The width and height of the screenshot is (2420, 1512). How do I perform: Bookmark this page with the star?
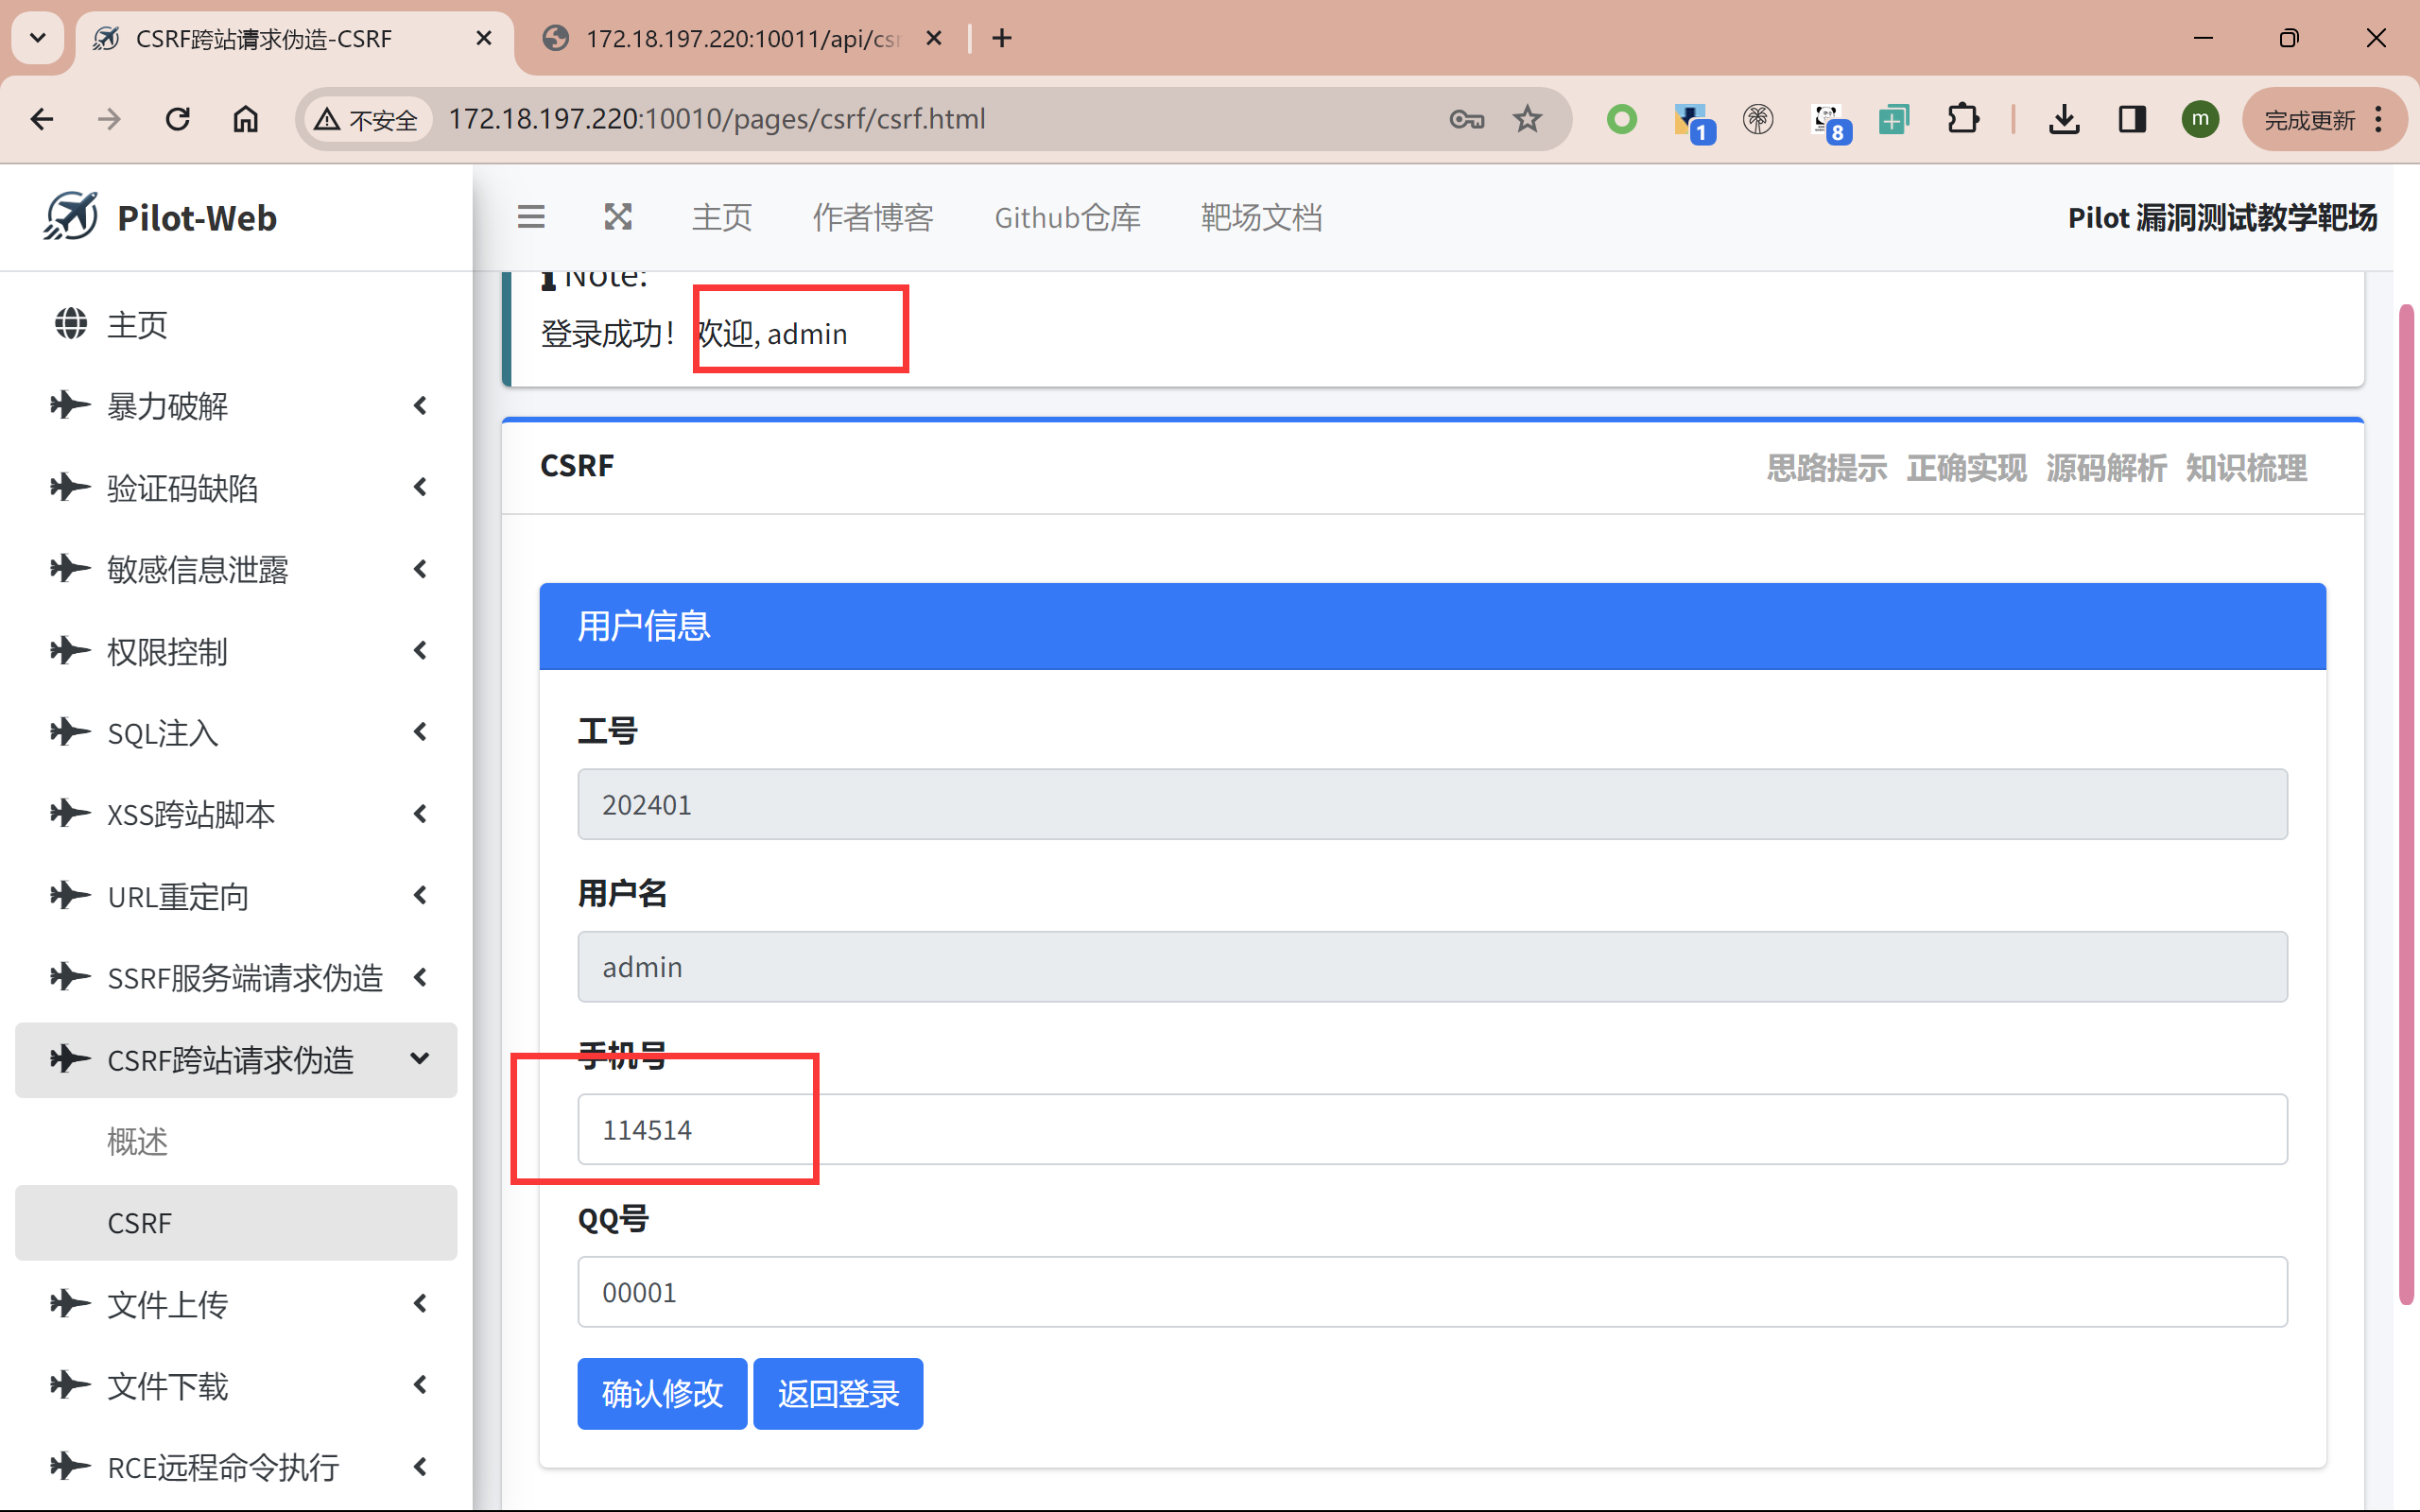click(x=1527, y=120)
